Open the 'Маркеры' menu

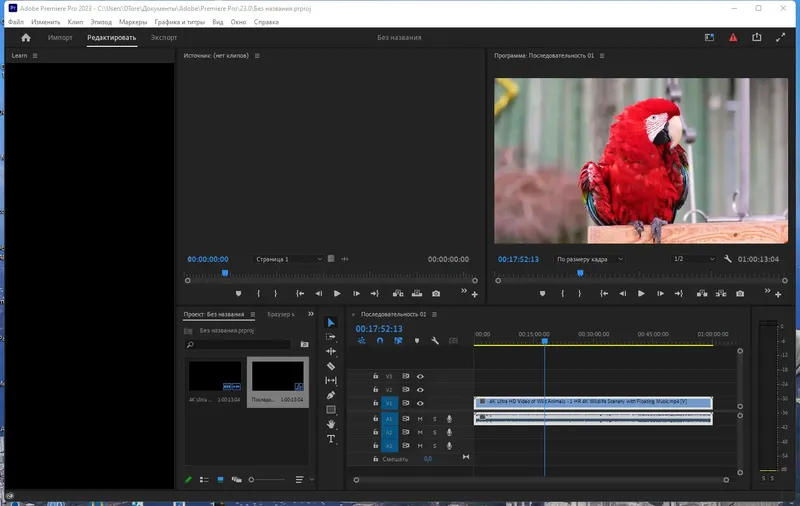point(132,21)
